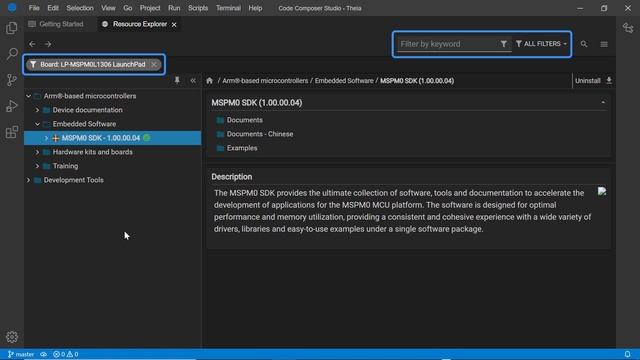The width and height of the screenshot is (640, 360).
Task: Collapse the MSPM0 SDK overview section
Action: click(x=603, y=102)
